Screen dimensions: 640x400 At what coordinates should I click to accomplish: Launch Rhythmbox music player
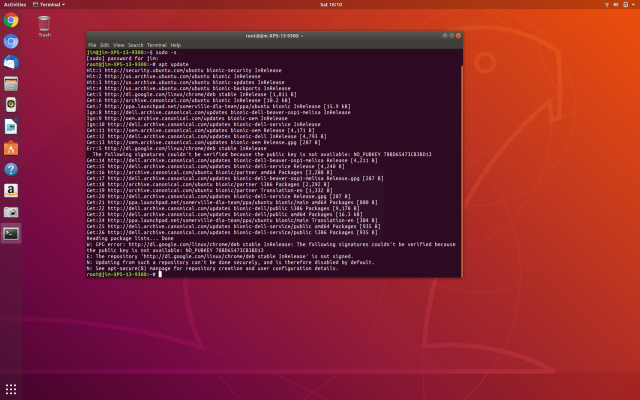tap(11, 104)
